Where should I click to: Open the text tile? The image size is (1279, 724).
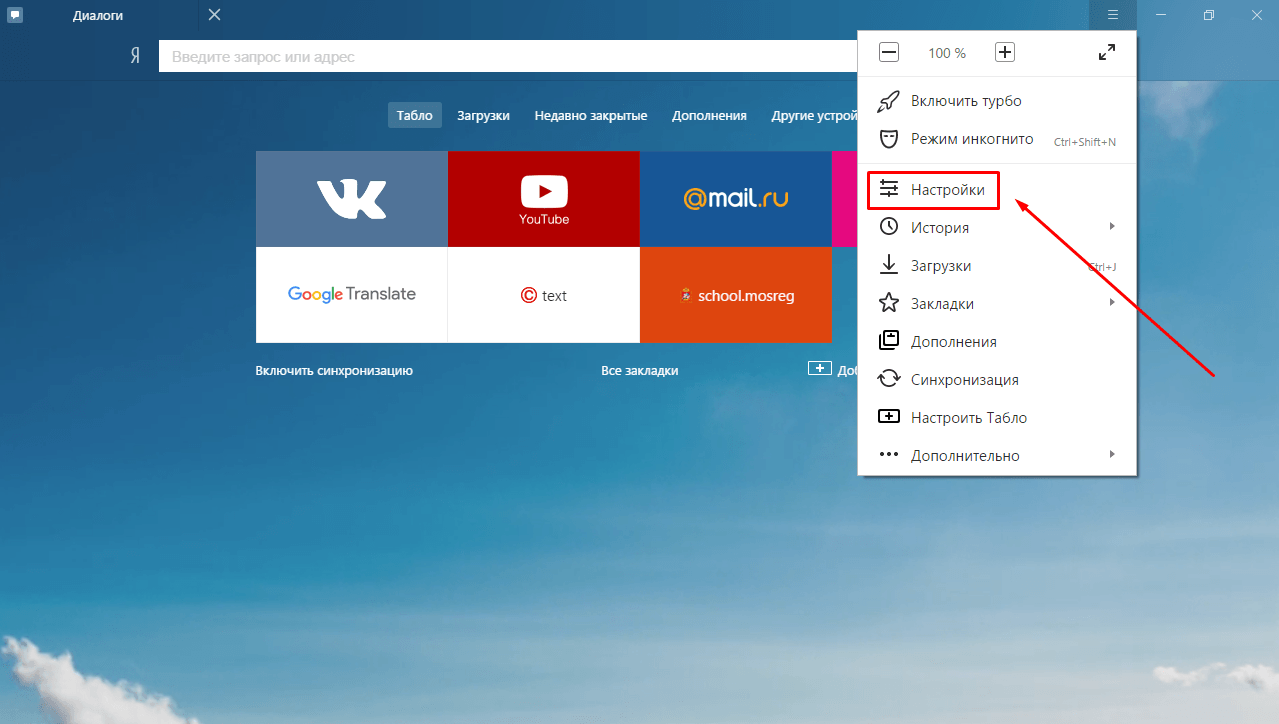coord(544,295)
